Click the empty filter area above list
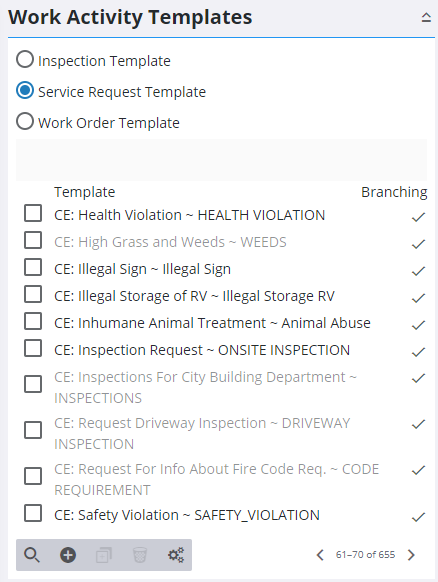This screenshot has height=582, width=438. coord(221,160)
